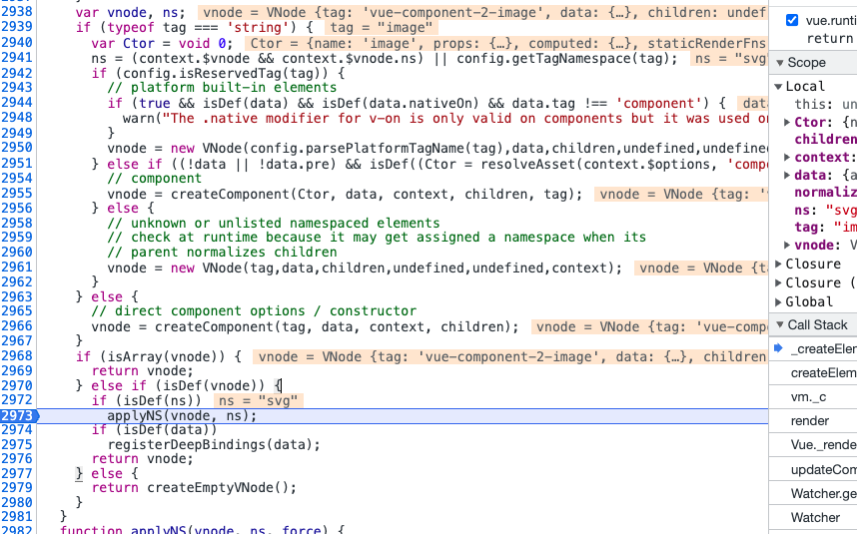Select the updateComponent call stack frame
This screenshot has height=534, width=857.
813,470
